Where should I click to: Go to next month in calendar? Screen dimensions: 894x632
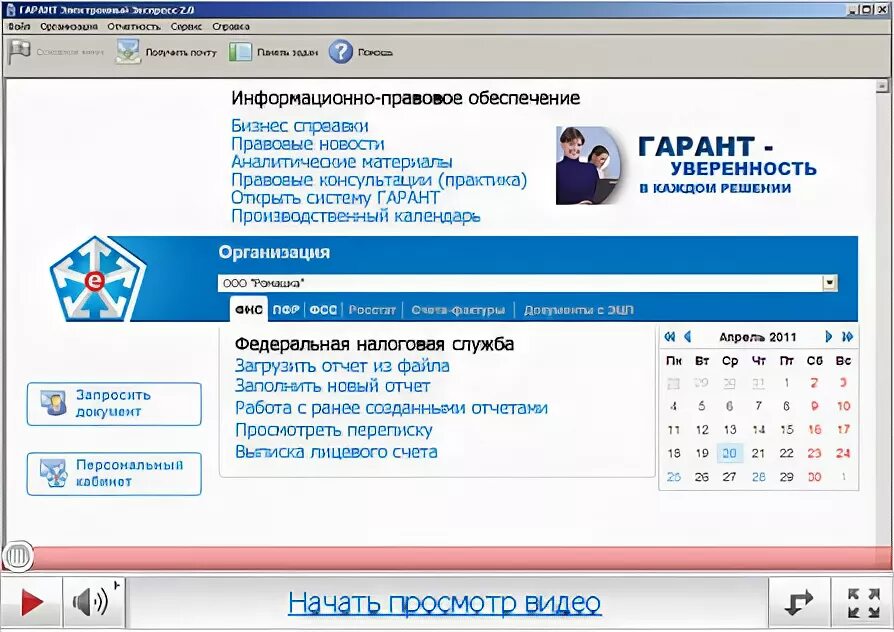828,337
